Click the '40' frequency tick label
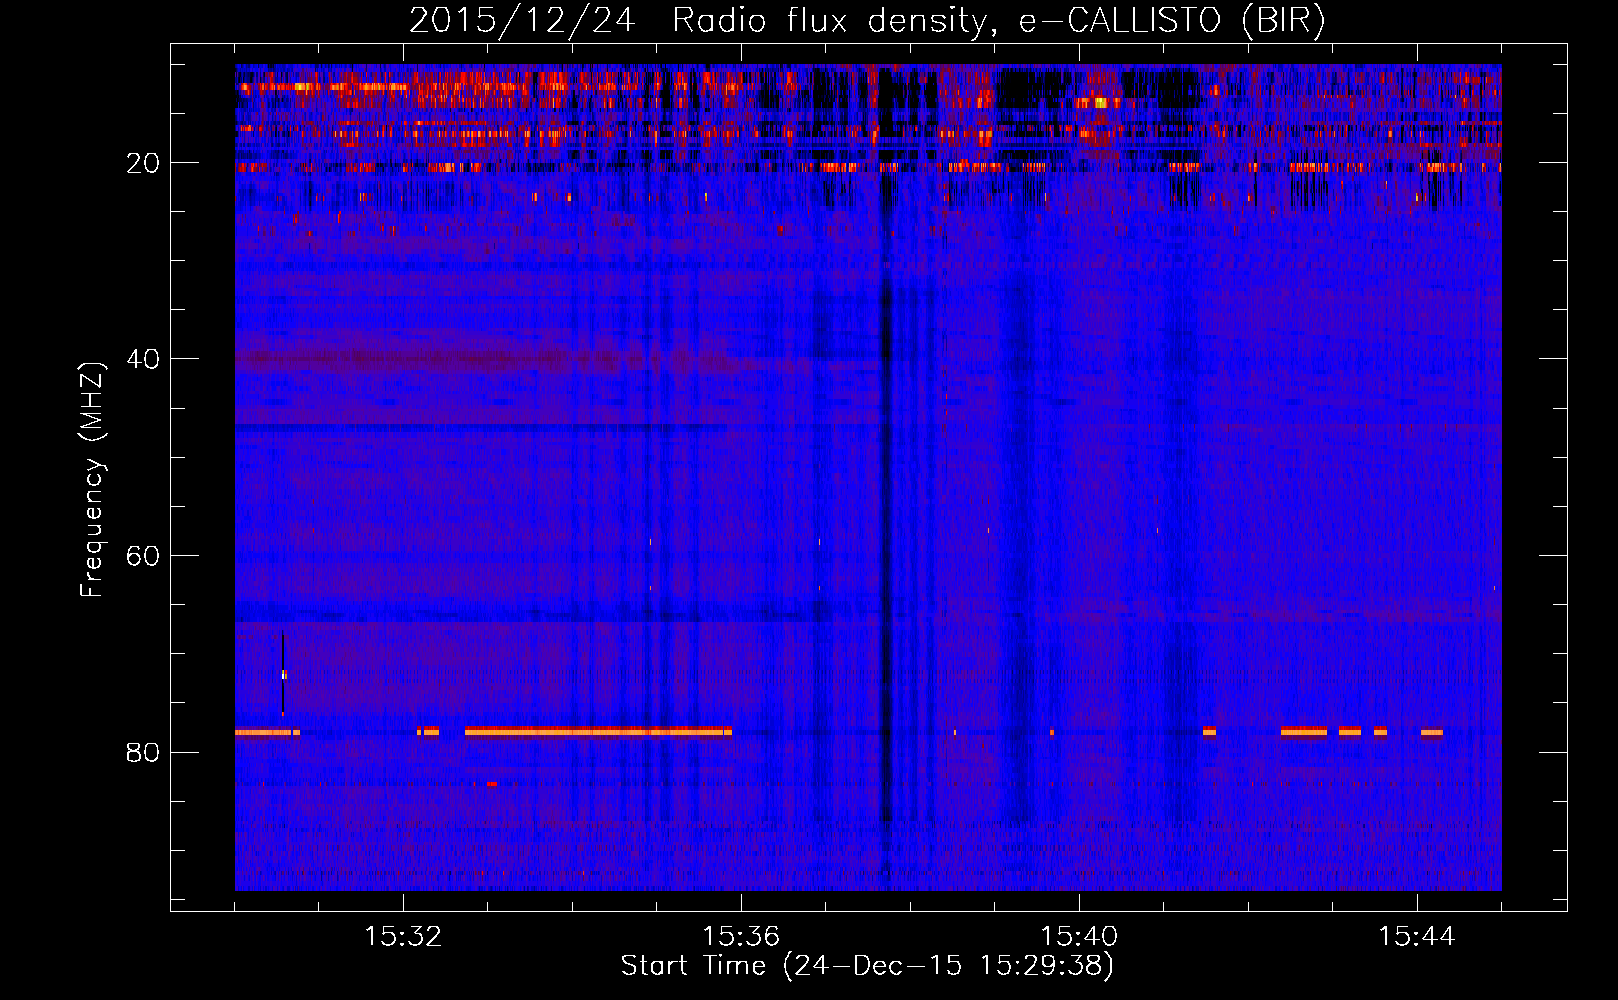Viewport: 1618px width, 1000px height. 143,359
